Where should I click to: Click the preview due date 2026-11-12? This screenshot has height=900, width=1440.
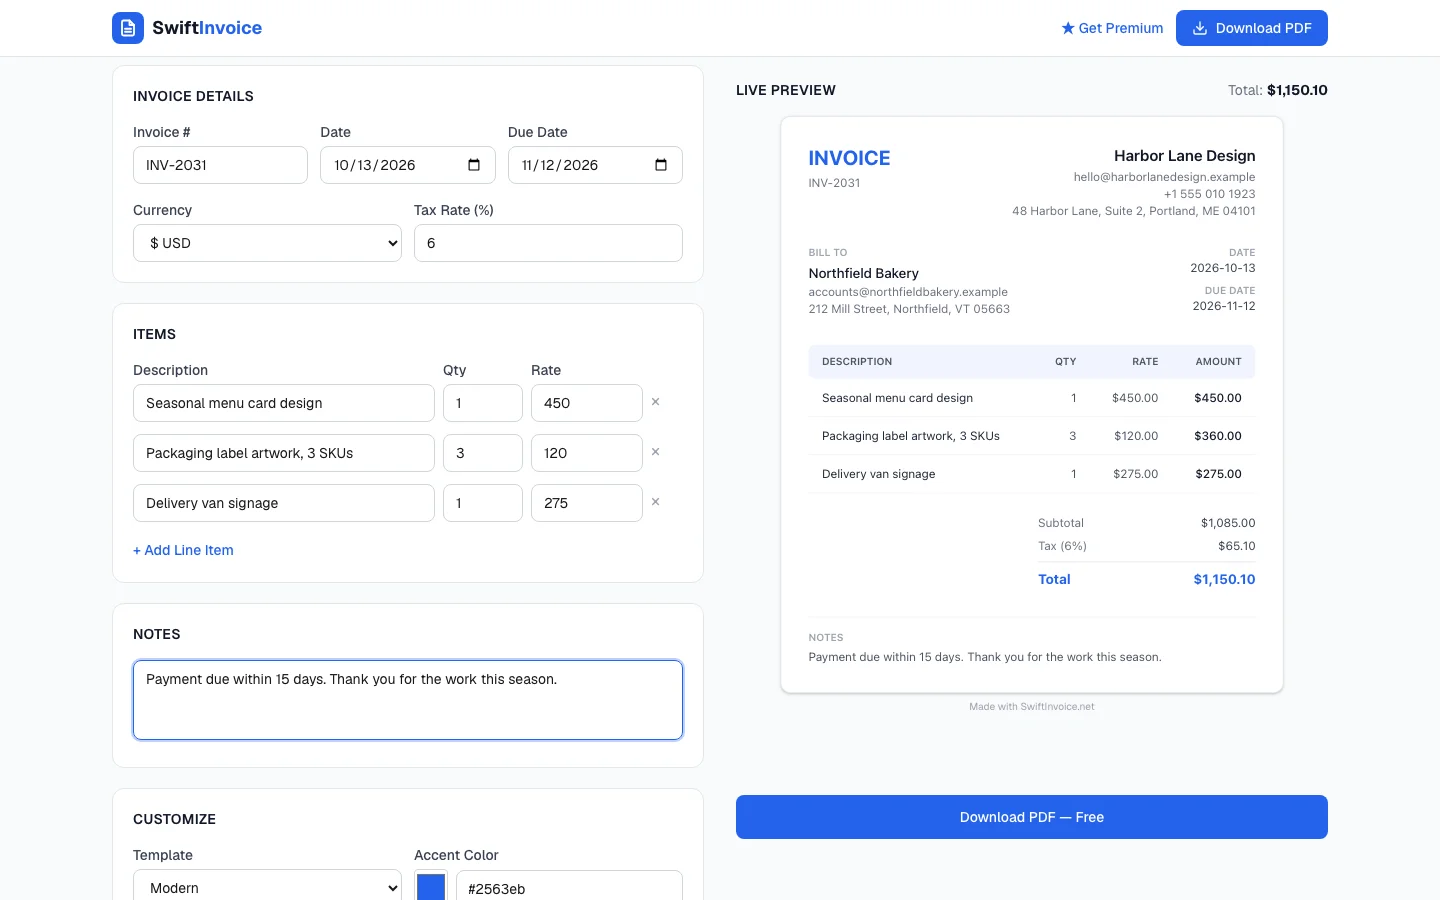click(x=1224, y=306)
